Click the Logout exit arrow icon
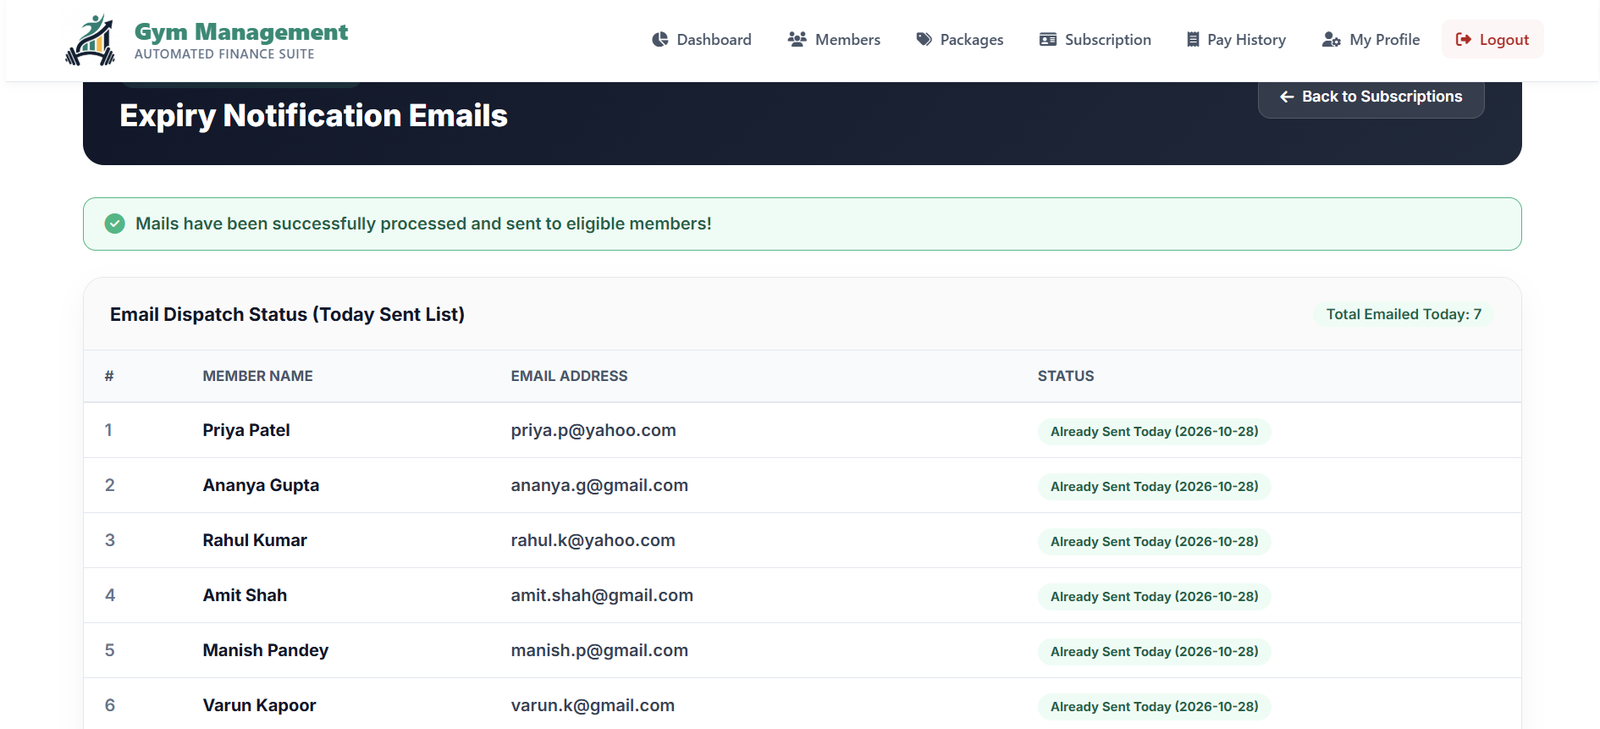Image resolution: width=1600 pixels, height=729 pixels. pyautogui.click(x=1464, y=40)
